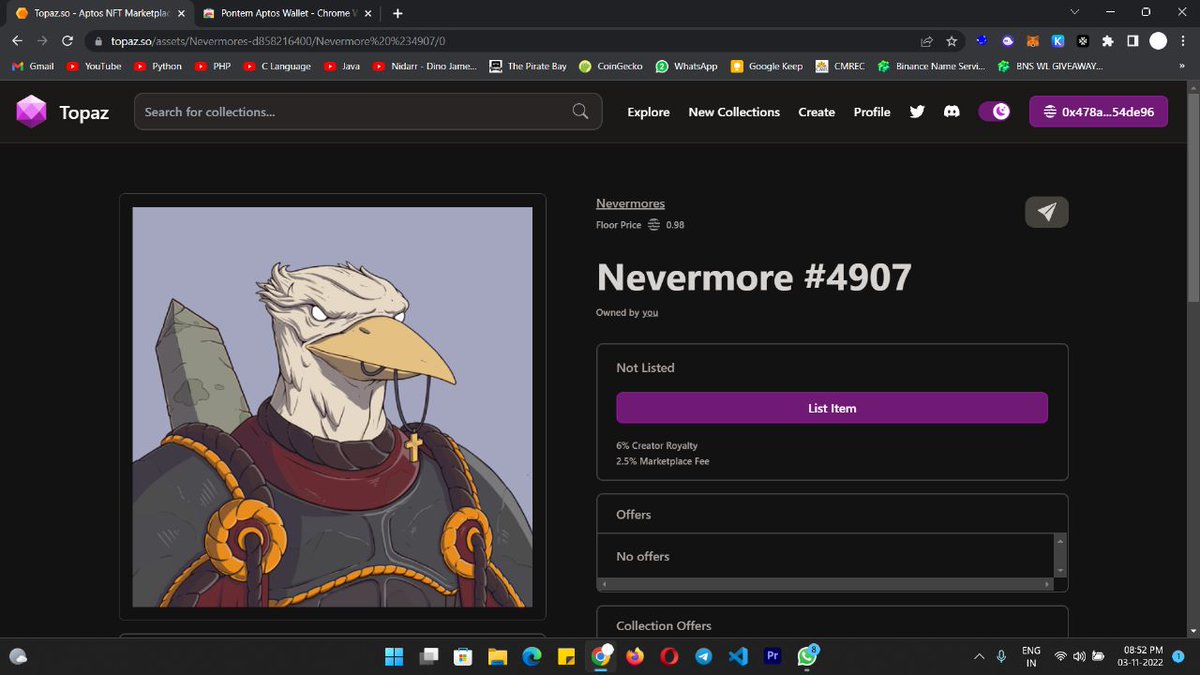This screenshot has height=675, width=1200.
Task: Click wallet address 0x478a...54de96 button
Action: 1098,112
